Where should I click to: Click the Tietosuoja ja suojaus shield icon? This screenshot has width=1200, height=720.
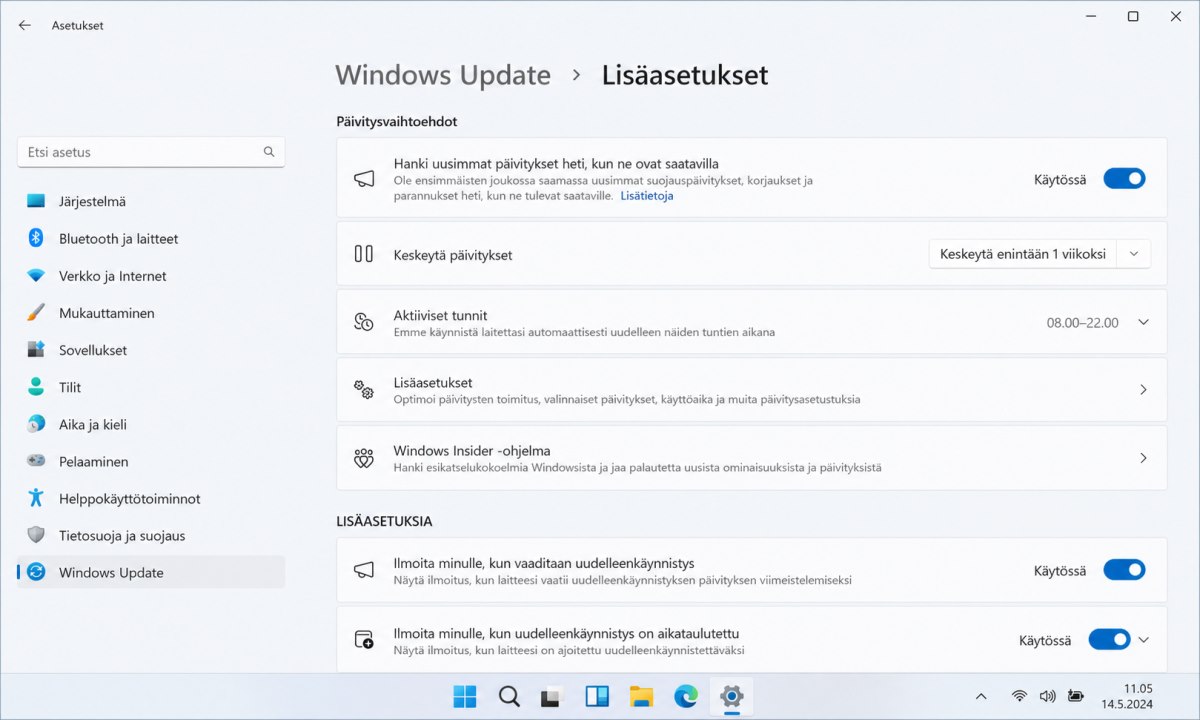pyautogui.click(x=36, y=535)
